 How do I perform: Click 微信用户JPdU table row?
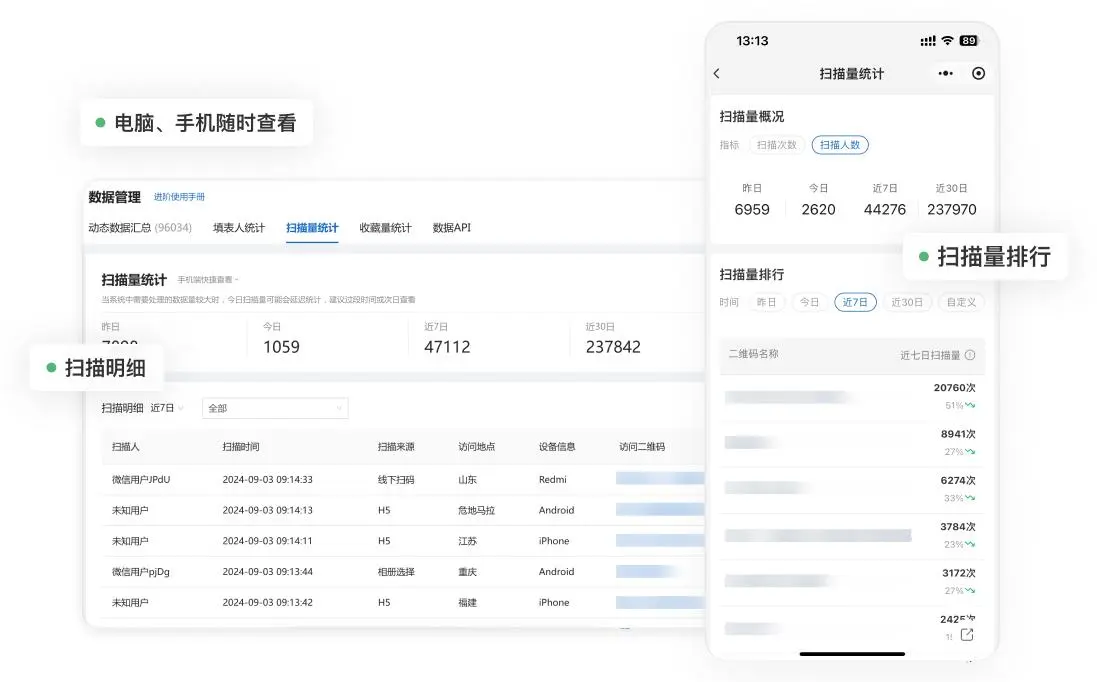point(403,480)
